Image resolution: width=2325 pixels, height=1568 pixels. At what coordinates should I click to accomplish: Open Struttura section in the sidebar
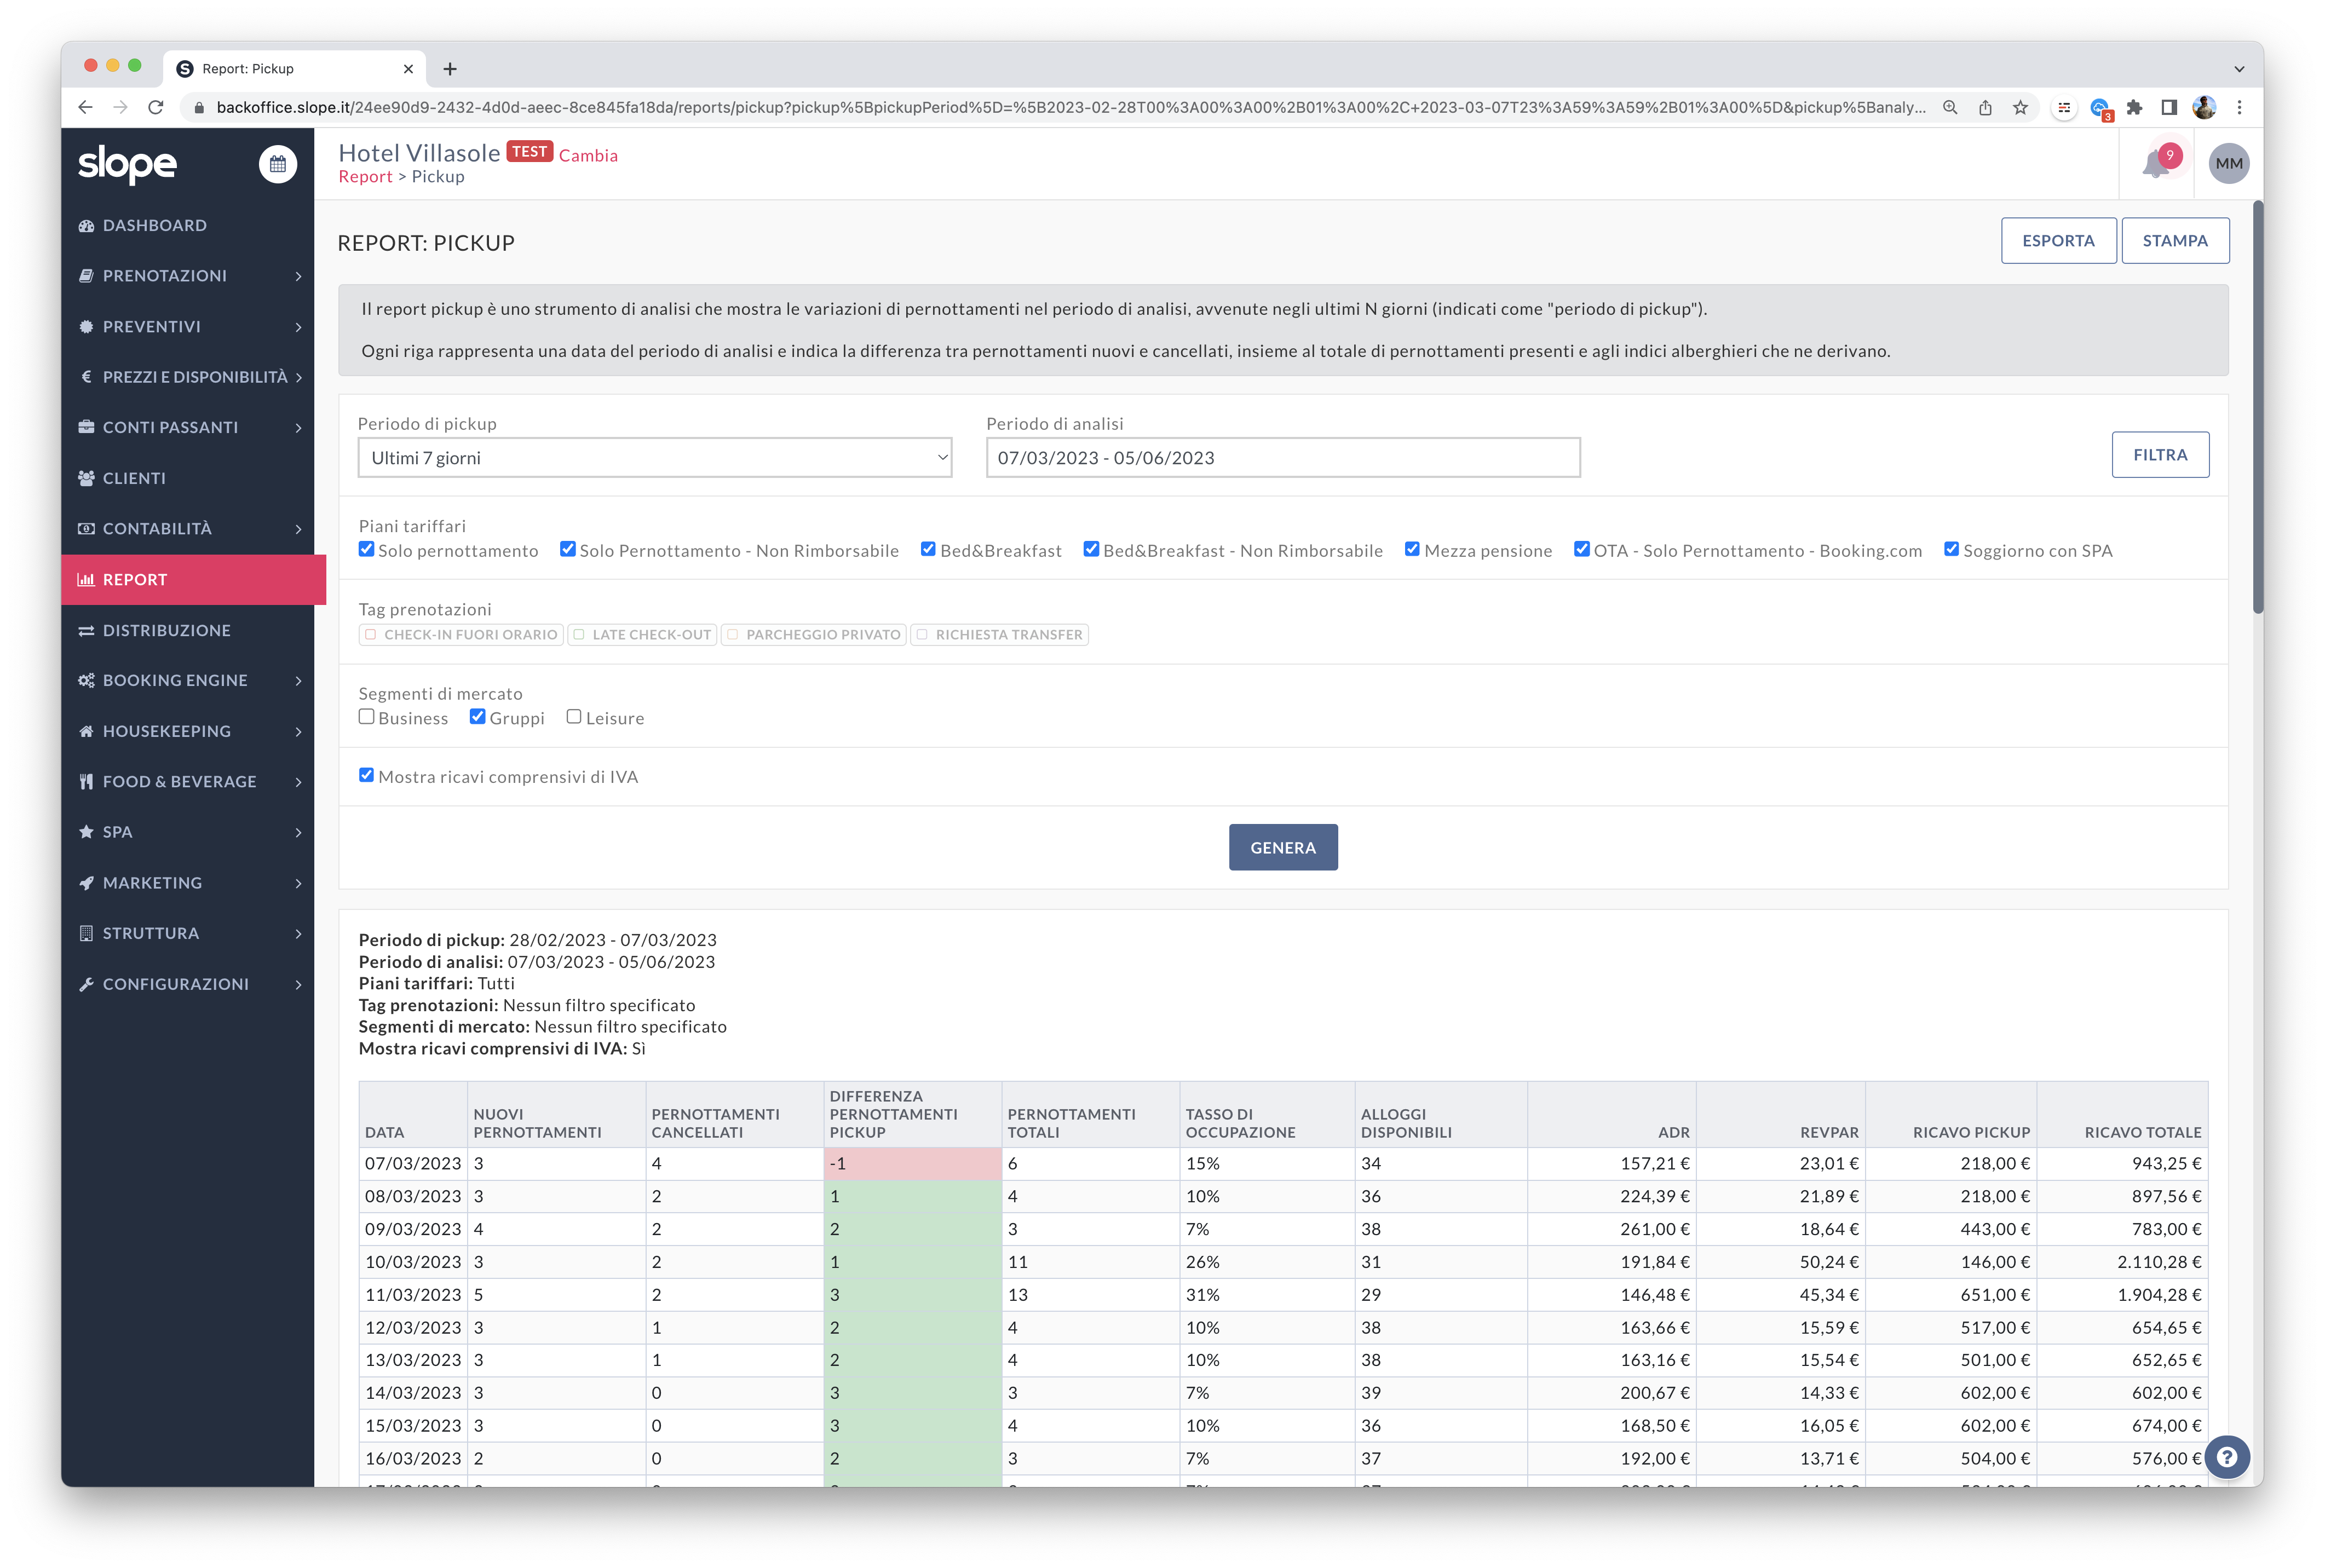(187, 933)
